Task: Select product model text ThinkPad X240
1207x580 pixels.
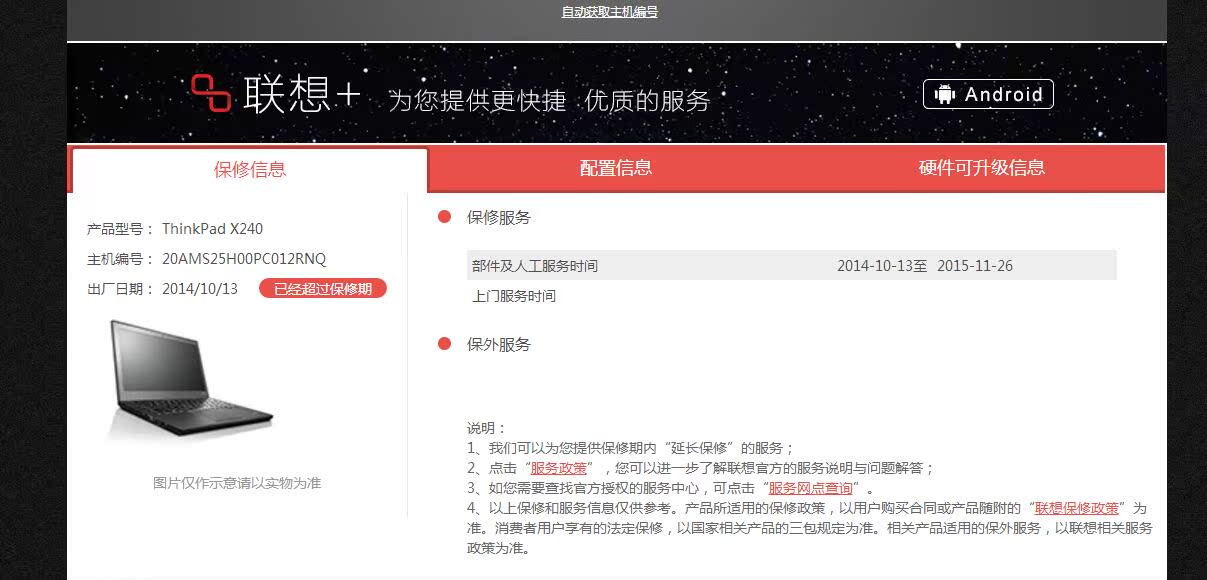Action: click(x=213, y=229)
